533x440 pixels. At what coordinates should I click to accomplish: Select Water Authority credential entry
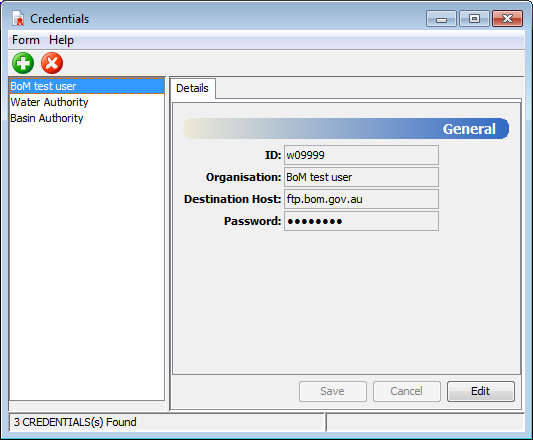pos(87,102)
